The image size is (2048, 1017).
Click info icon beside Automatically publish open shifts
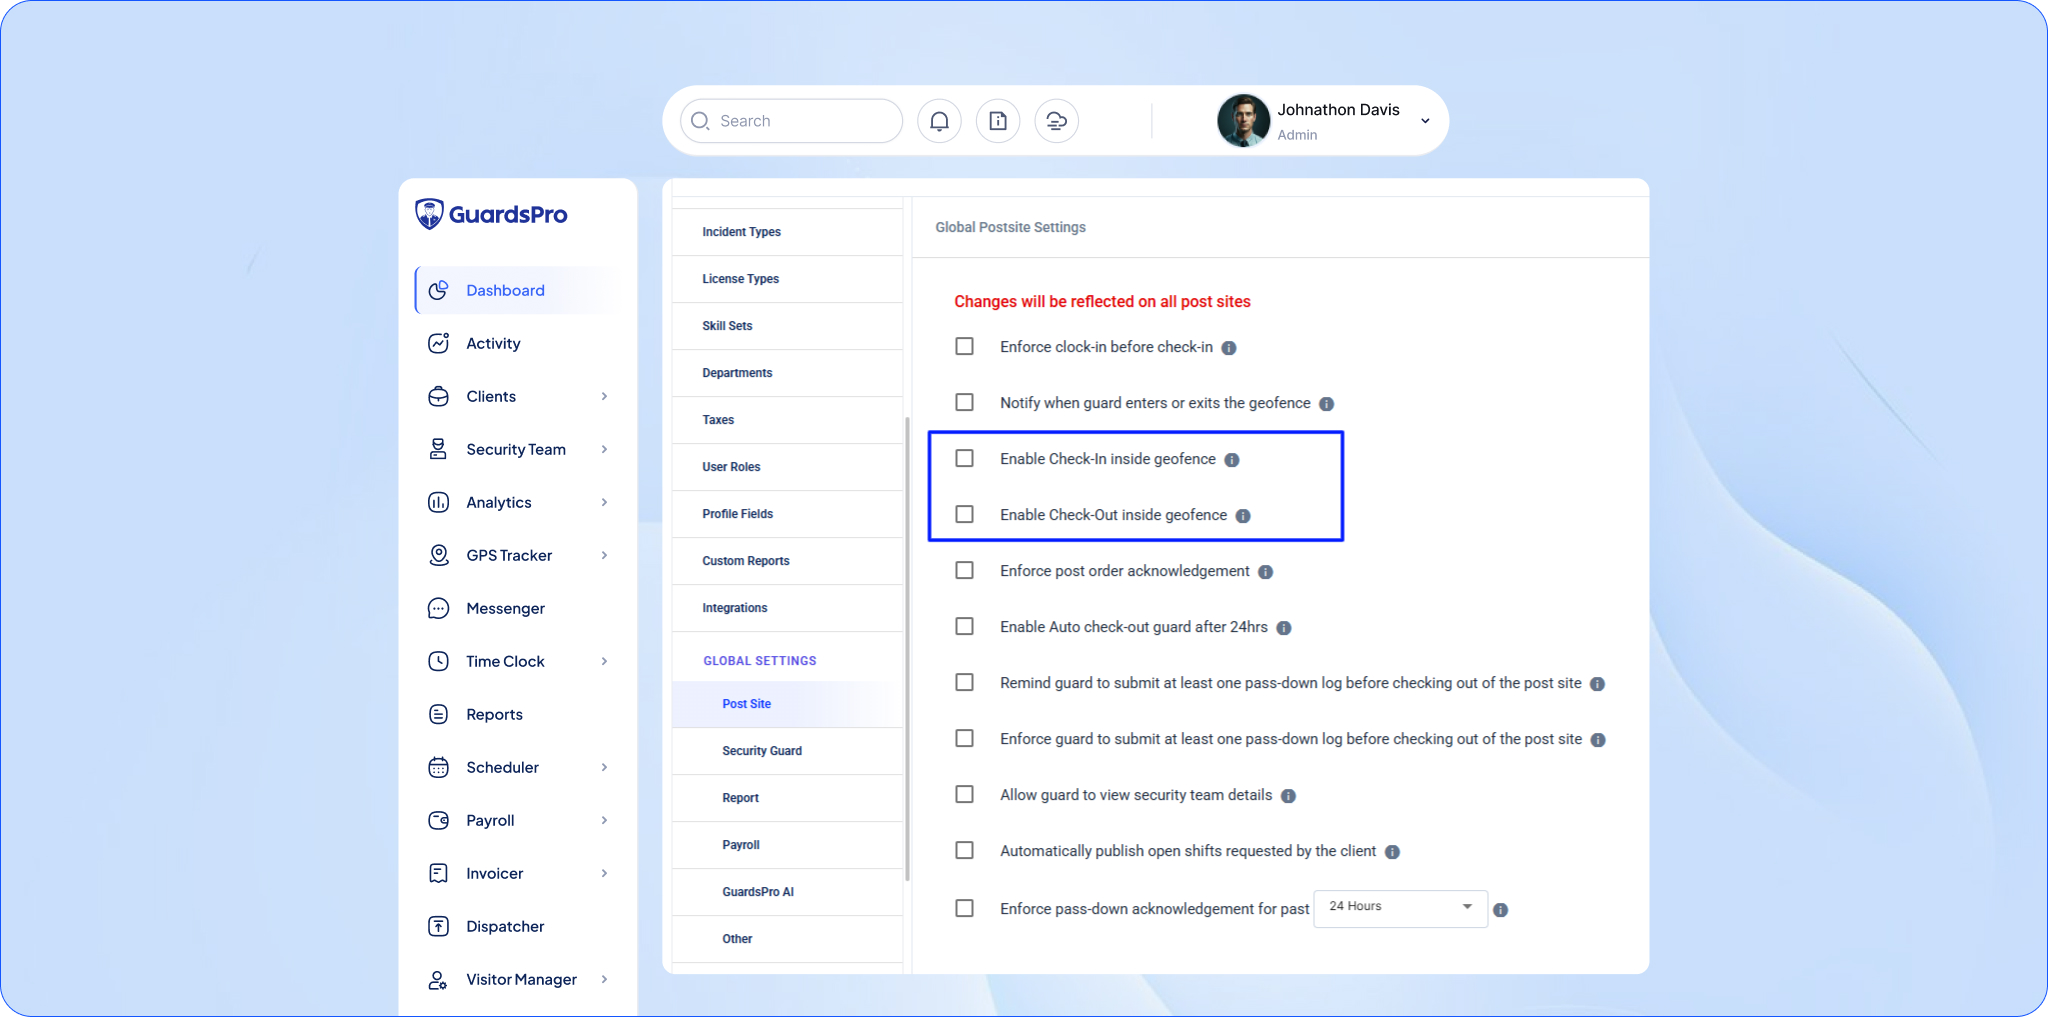pyautogui.click(x=1392, y=852)
